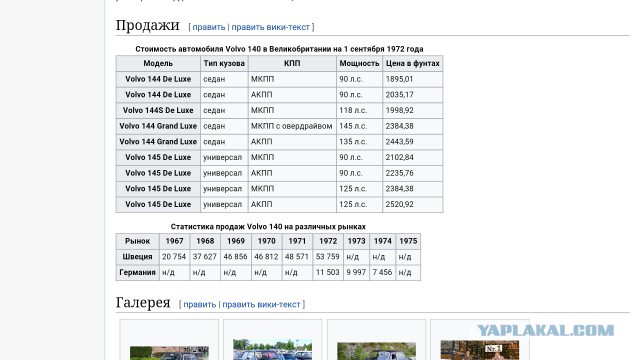Click the '1967' year header
Screen dimensions: 640x360
click(174, 241)
